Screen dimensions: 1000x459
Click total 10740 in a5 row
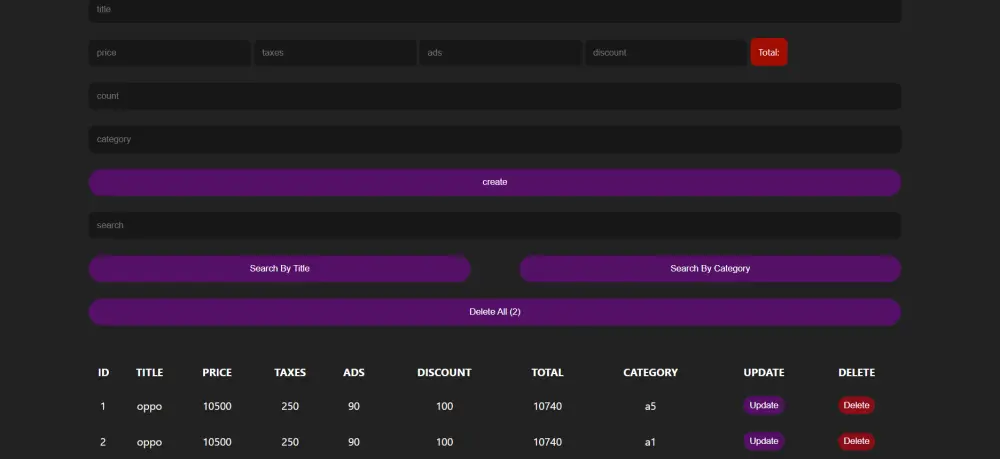547,406
